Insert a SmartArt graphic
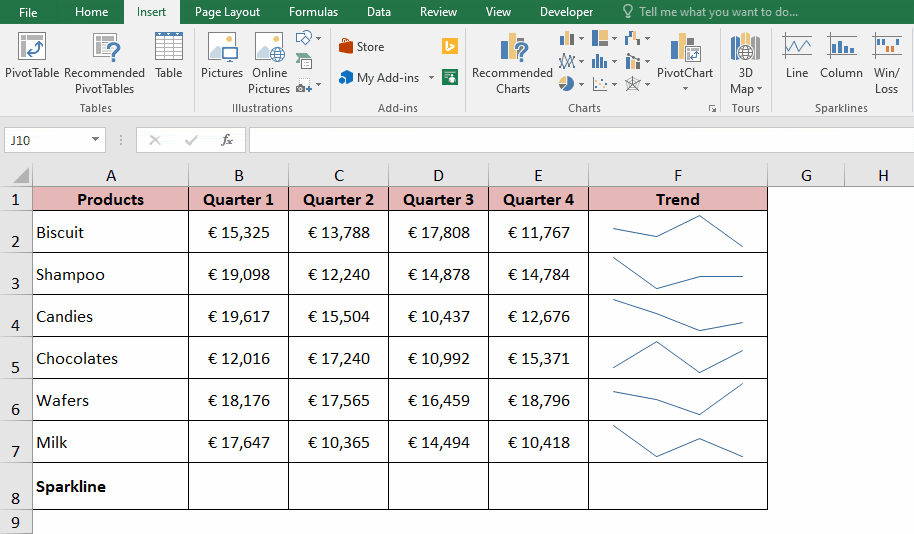The width and height of the screenshot is (914, 534). (x=304, y=61)
